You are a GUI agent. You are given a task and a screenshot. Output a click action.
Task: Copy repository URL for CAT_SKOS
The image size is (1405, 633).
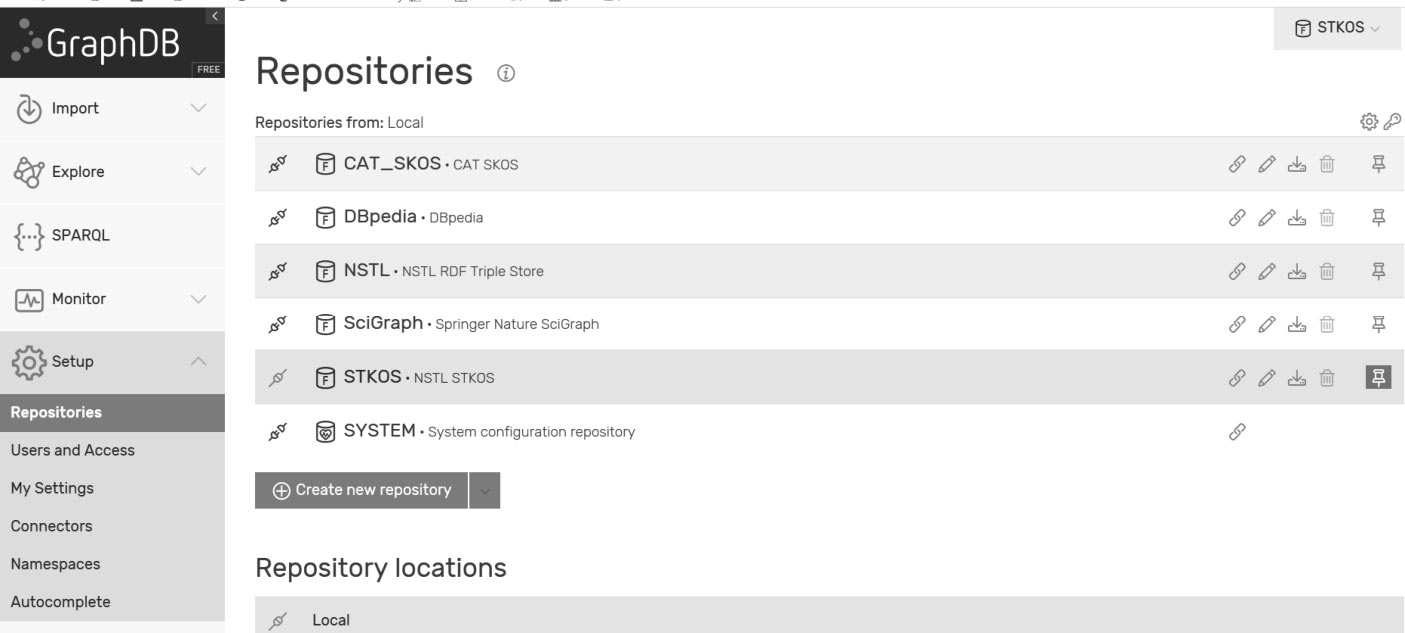coord(1238,164)
